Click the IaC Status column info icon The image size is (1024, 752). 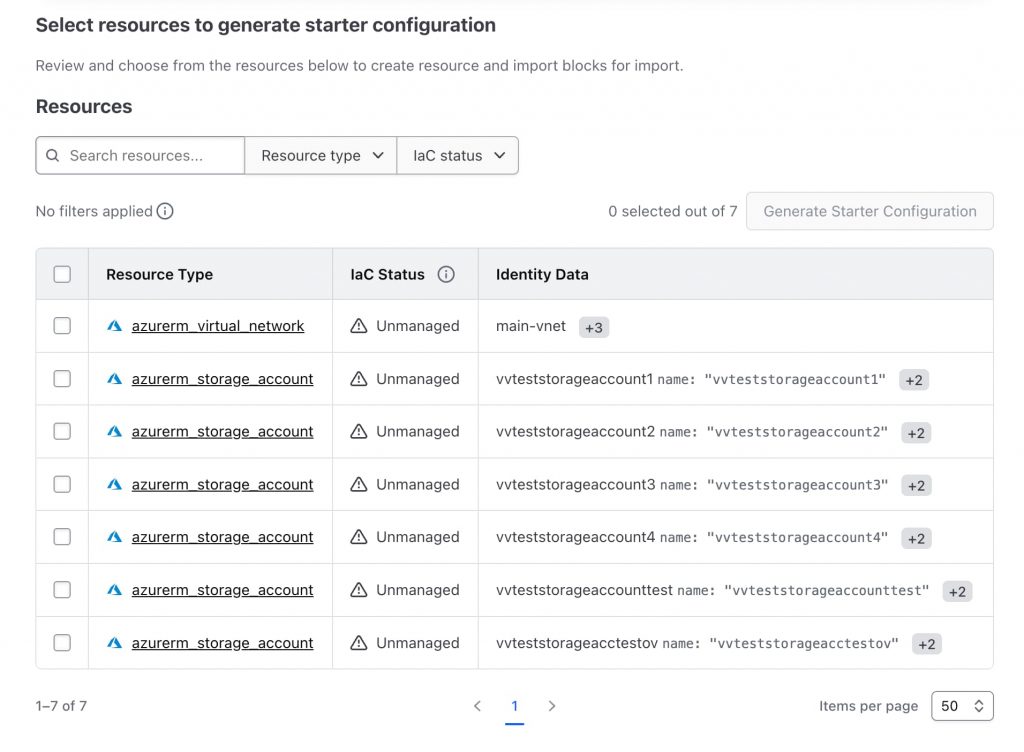[x=446, y=274]
